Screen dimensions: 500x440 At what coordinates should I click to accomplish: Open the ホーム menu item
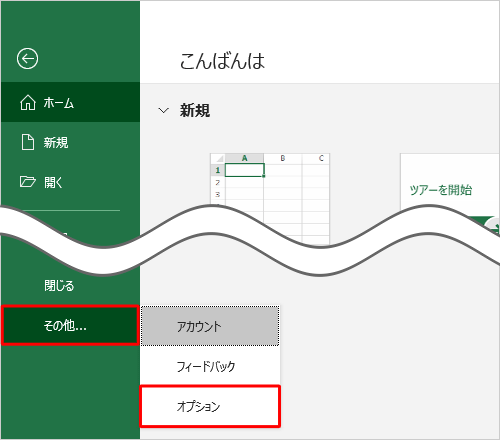[x=70, y=102]
